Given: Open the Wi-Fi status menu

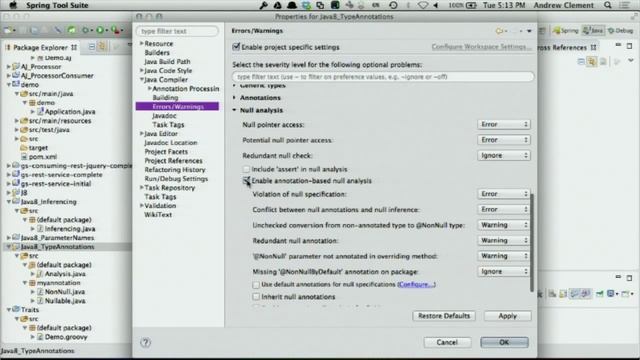Looking at the screenshot, I should tap(423, 5).
